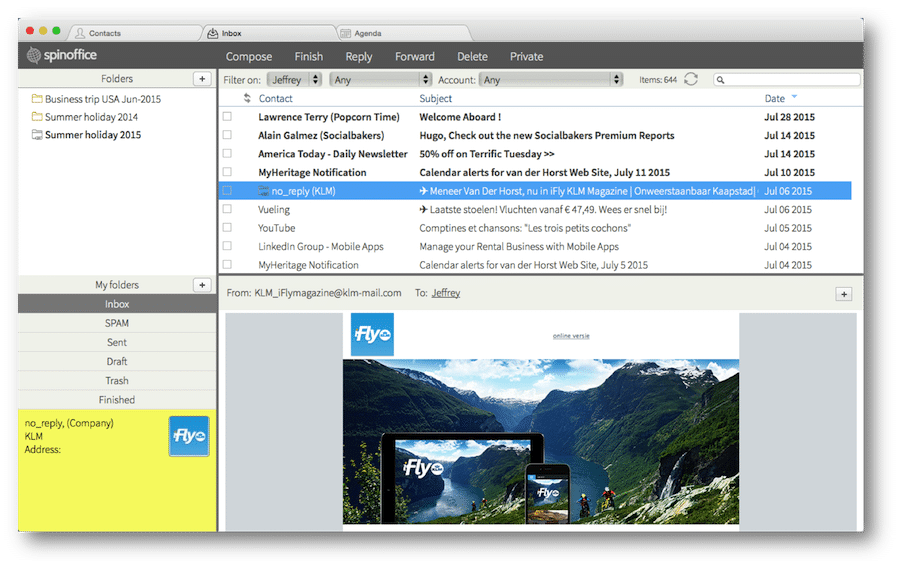Sort by Subject column header
This screenshot has height=568, width=900.
pos(435,98)
